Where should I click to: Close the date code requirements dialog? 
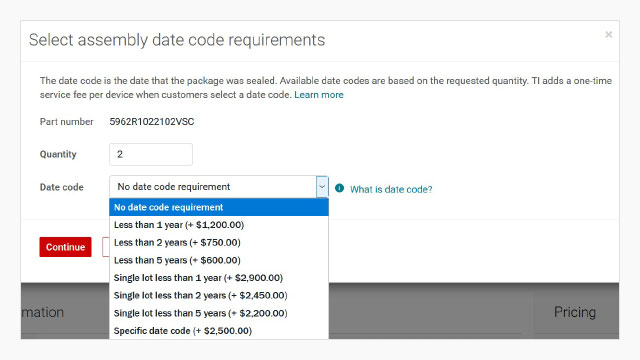pos(608,35)
